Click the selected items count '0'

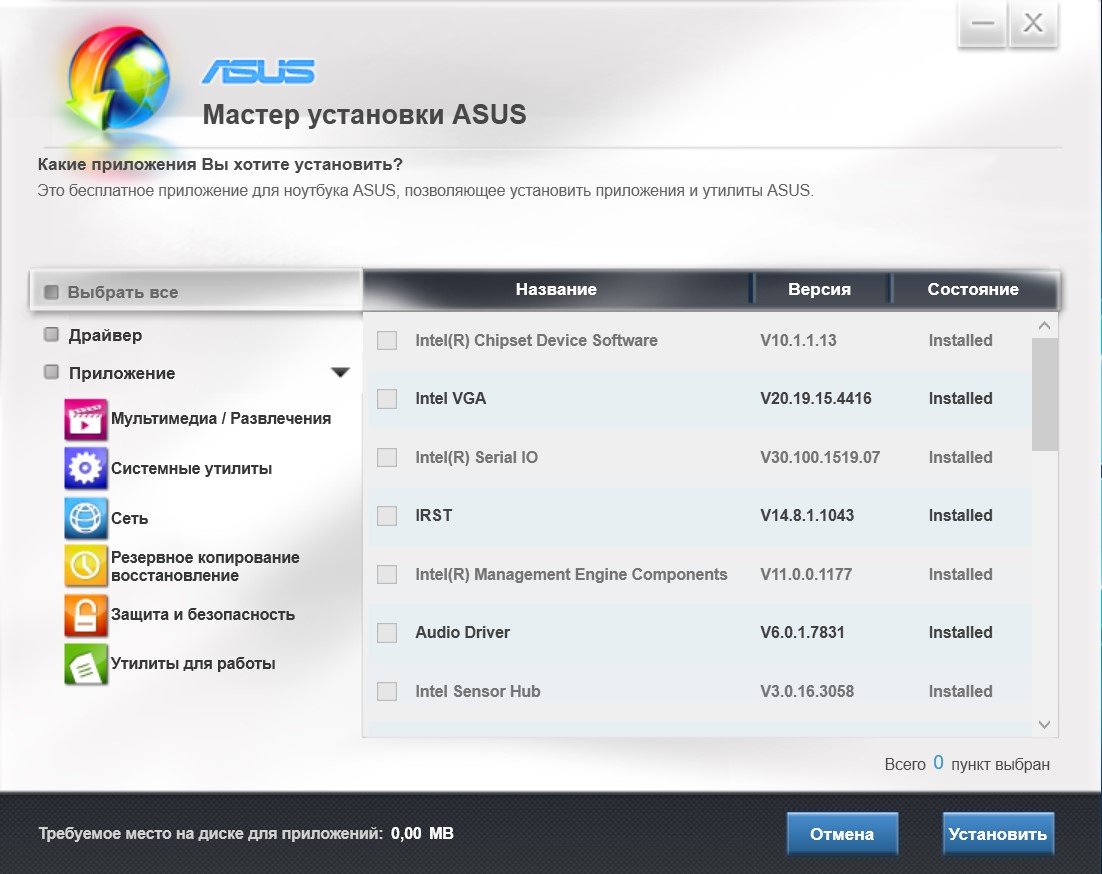coord(938,763)
